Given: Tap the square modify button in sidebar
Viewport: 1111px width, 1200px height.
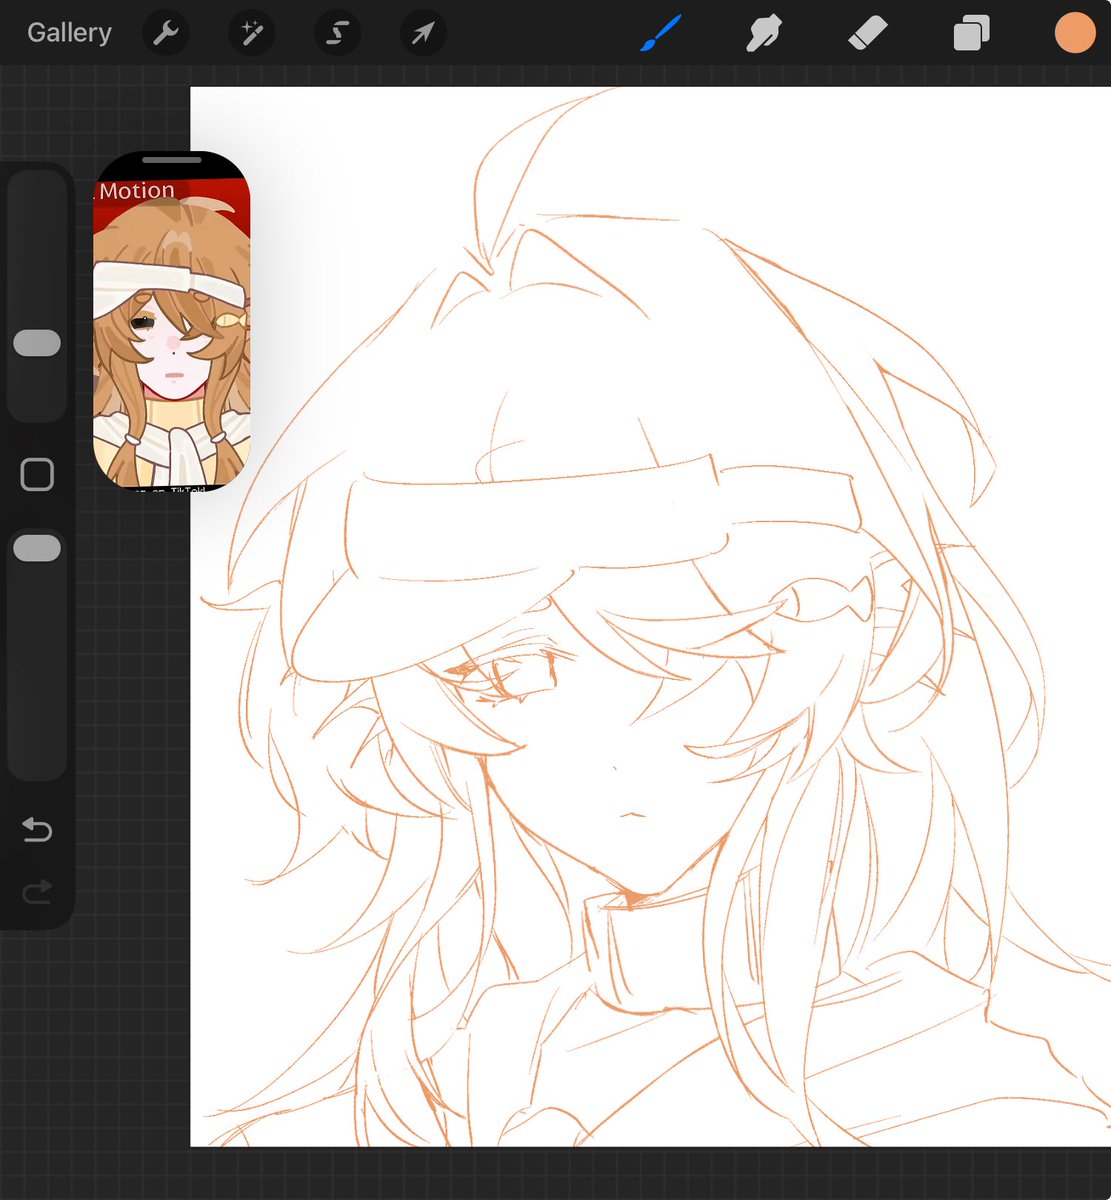Looking at the screenshot, I should click(37, 475).
